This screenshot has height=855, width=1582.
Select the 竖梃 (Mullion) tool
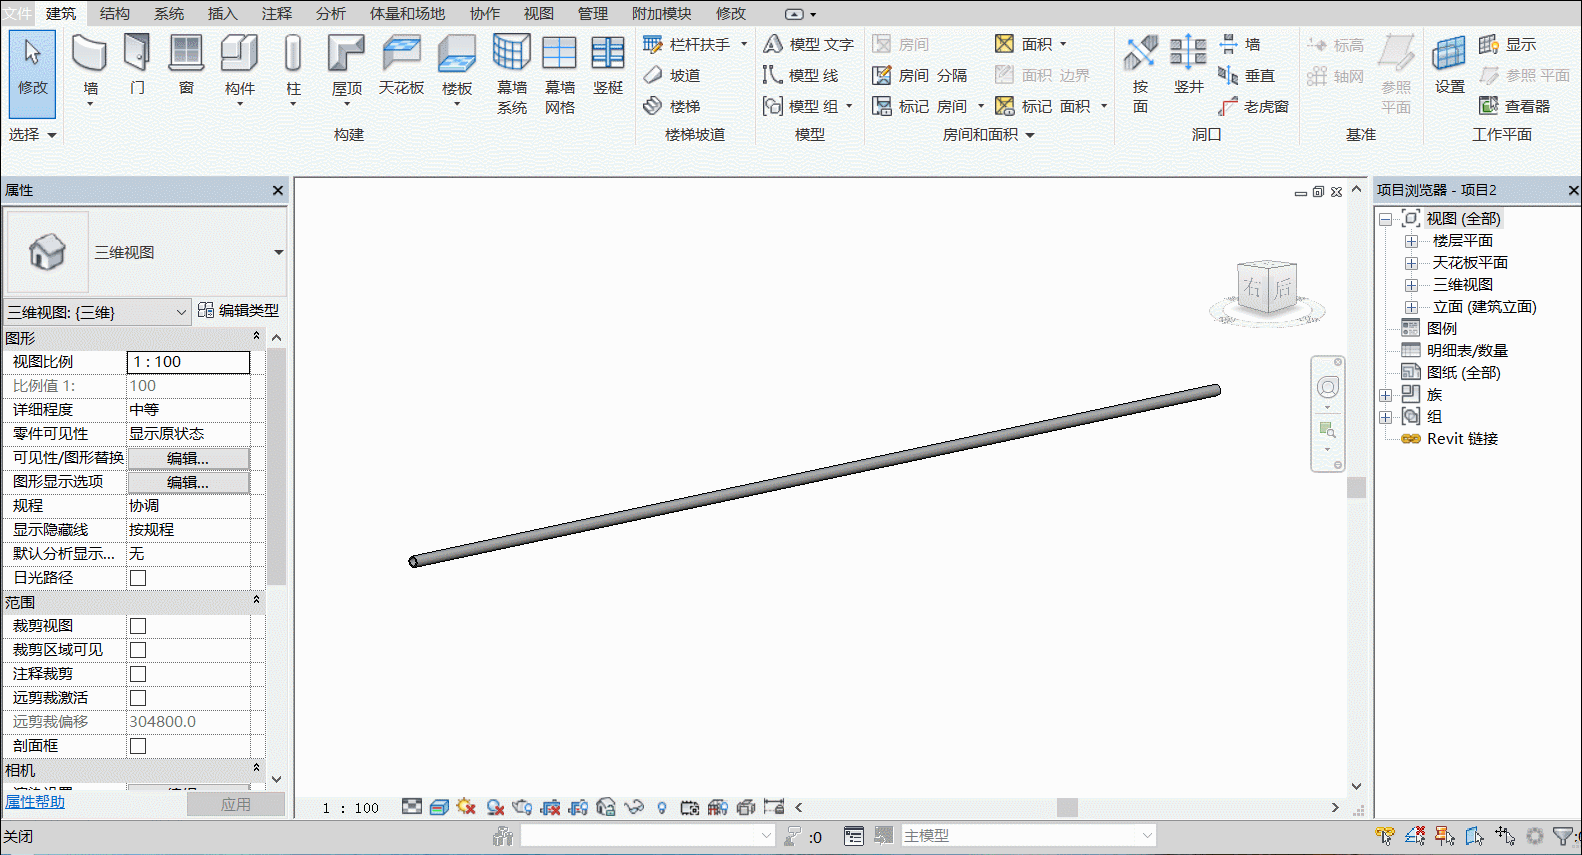pos(608,66)
